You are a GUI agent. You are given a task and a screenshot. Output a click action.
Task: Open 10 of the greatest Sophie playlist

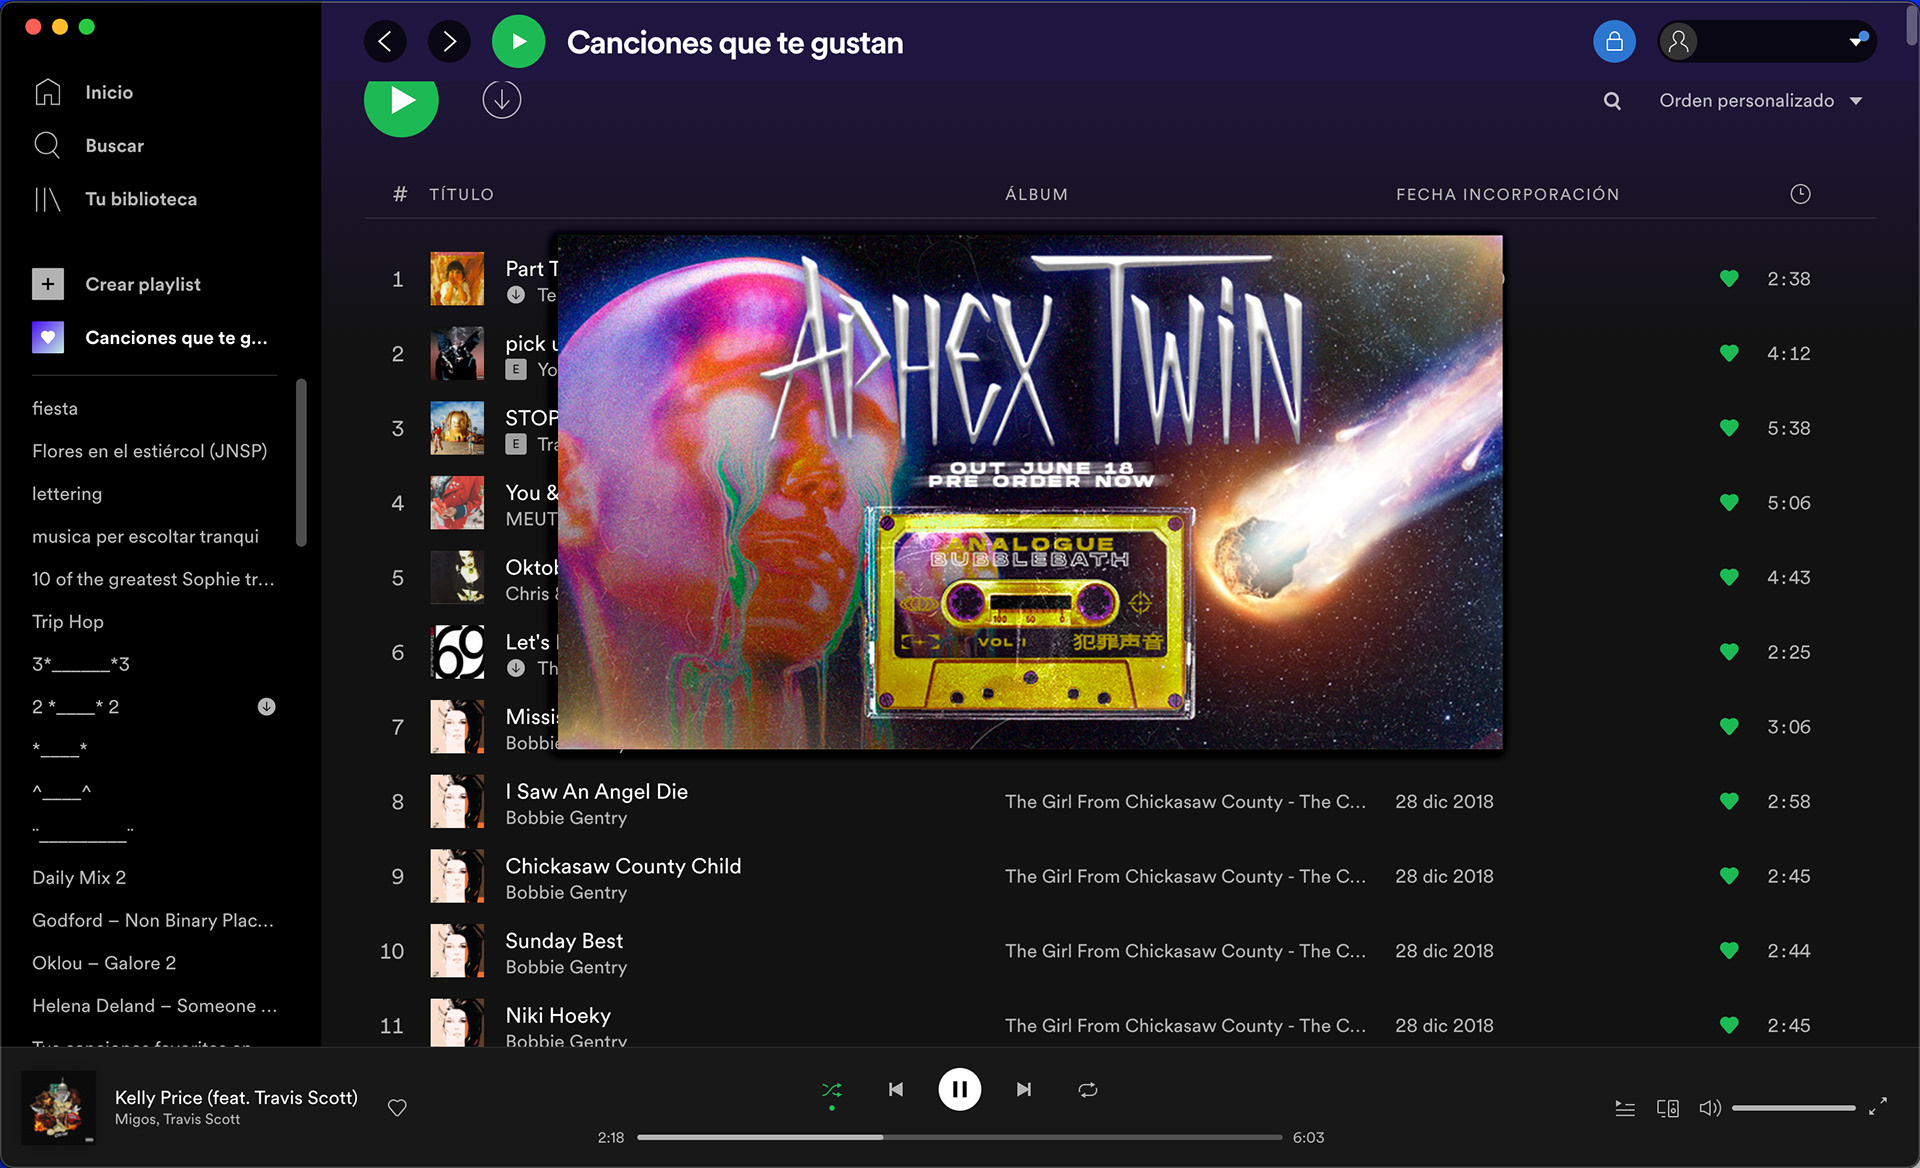point(153,579)
